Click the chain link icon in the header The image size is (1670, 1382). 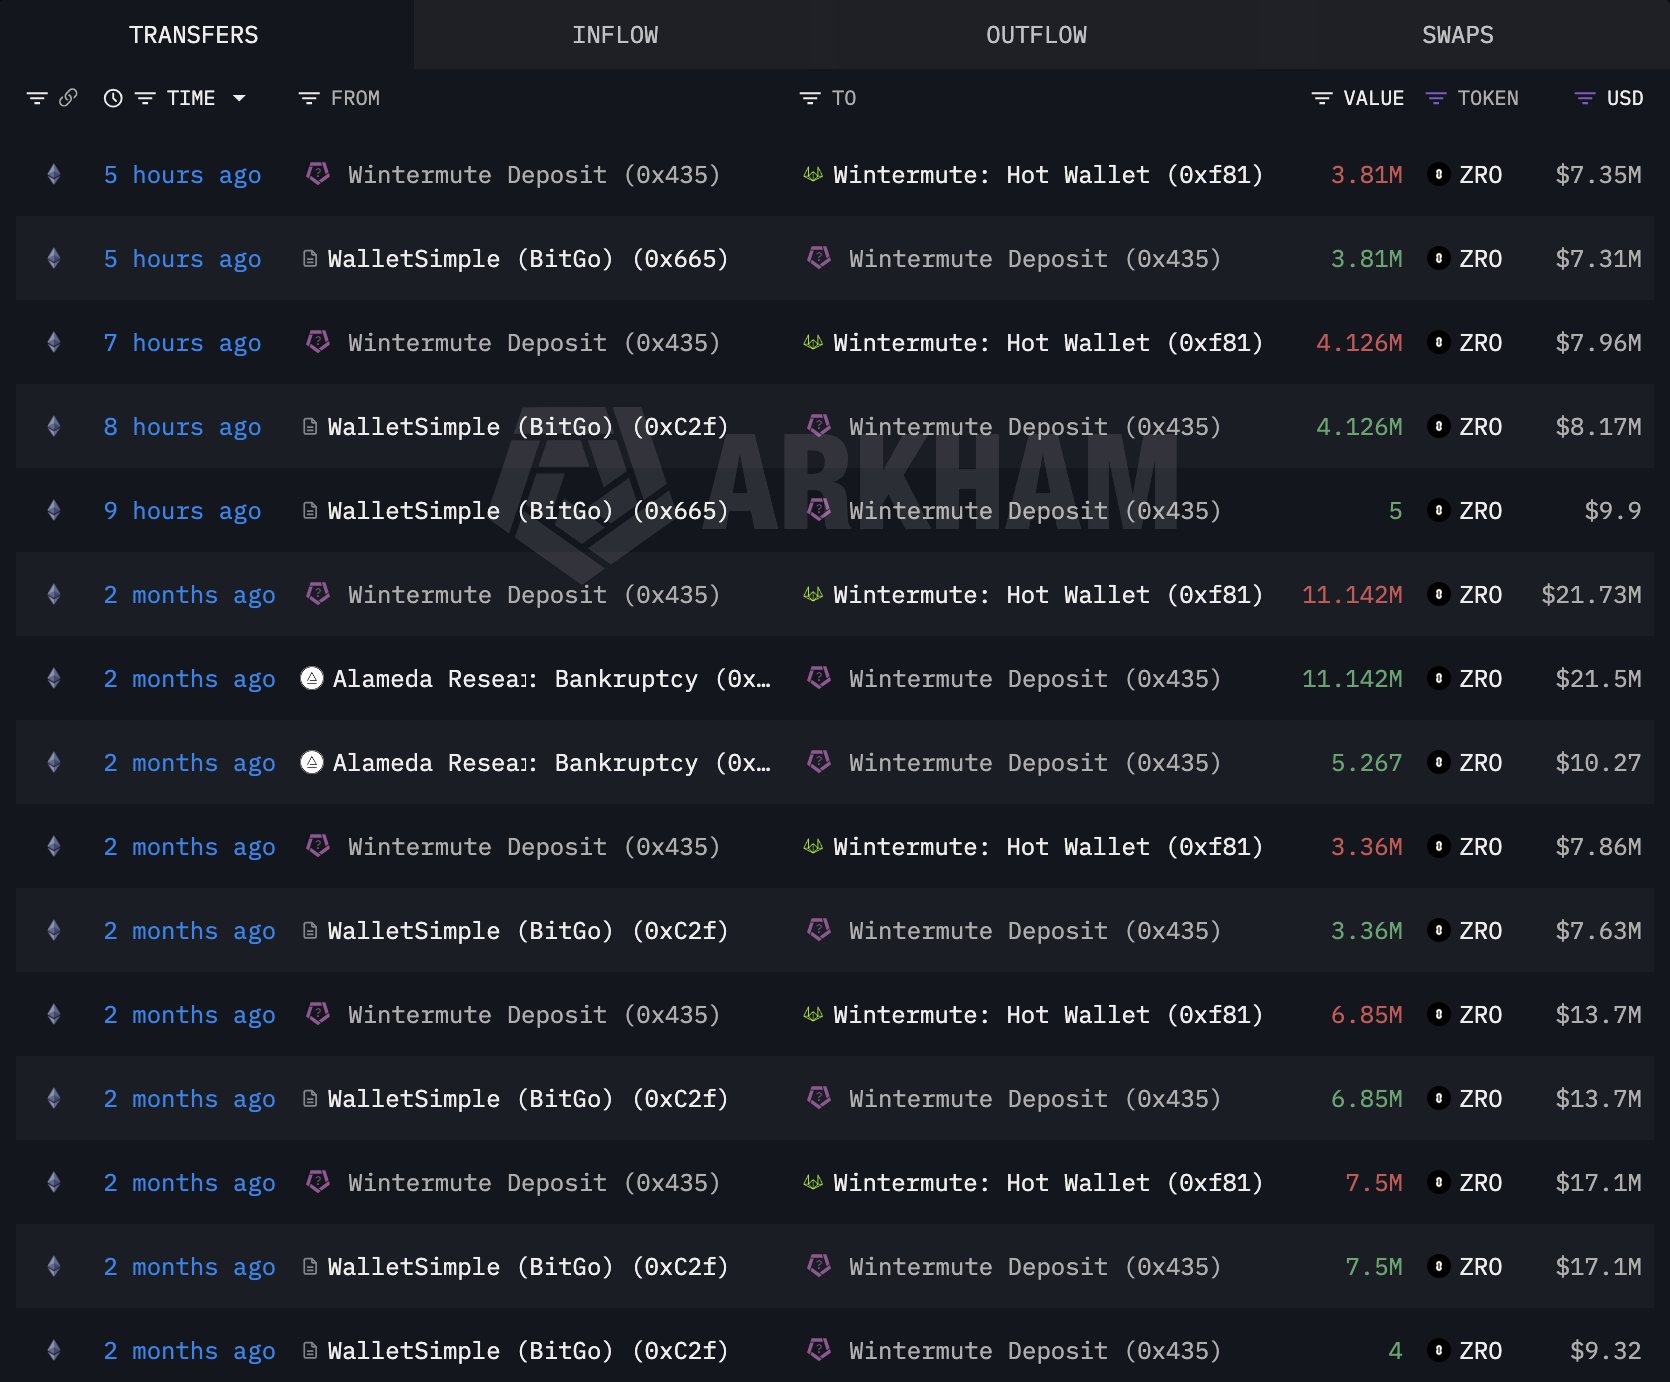tap(68, 98)
